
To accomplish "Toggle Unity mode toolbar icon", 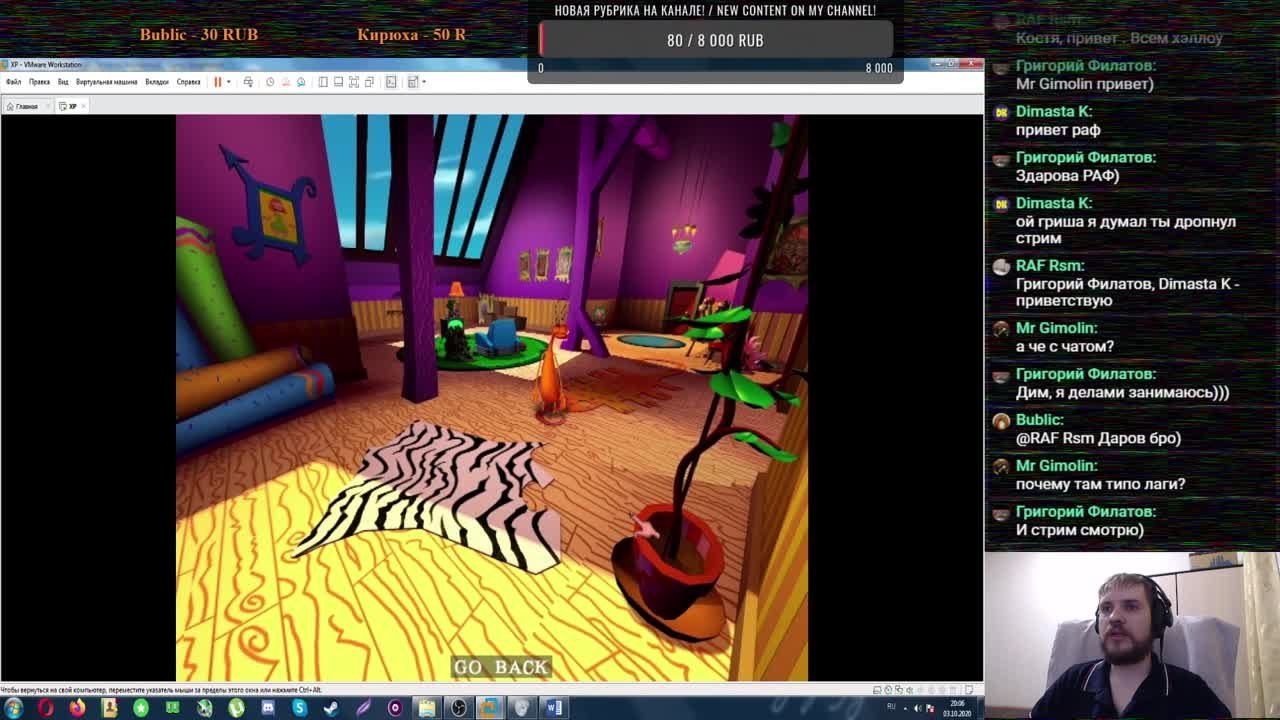I will [x=369, y=82].
